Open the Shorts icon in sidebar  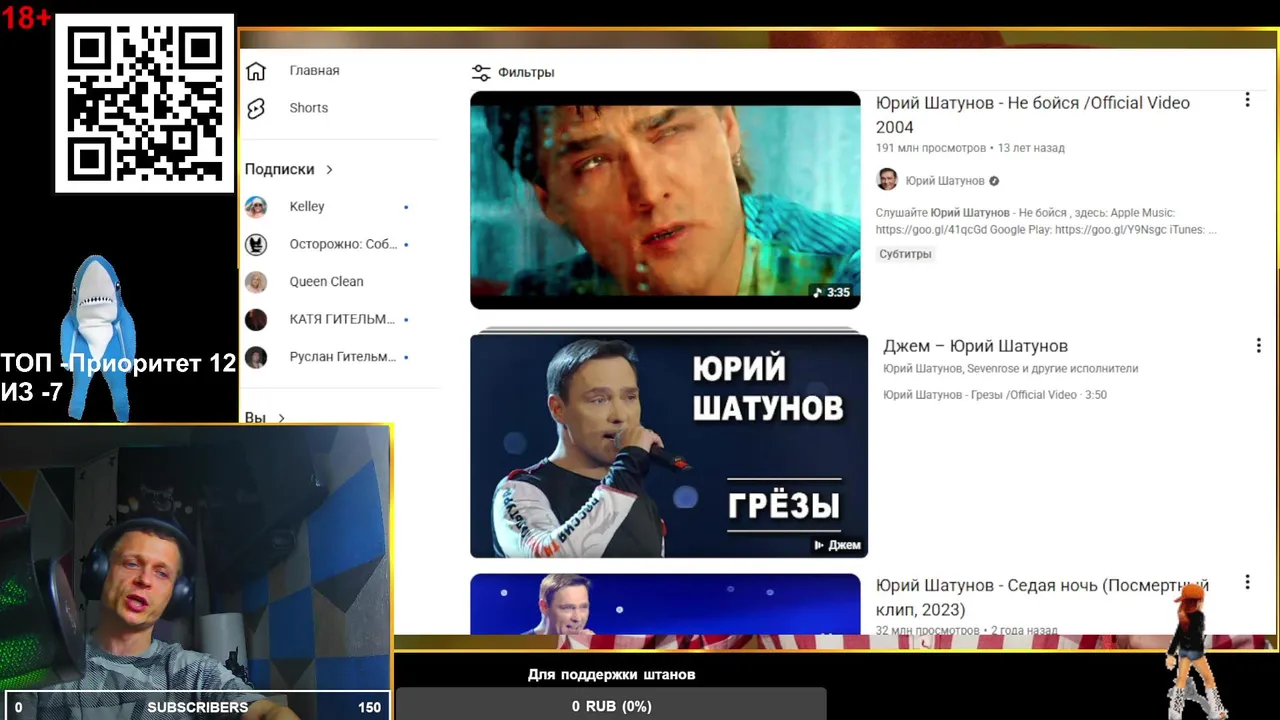(x=256, y=108)
